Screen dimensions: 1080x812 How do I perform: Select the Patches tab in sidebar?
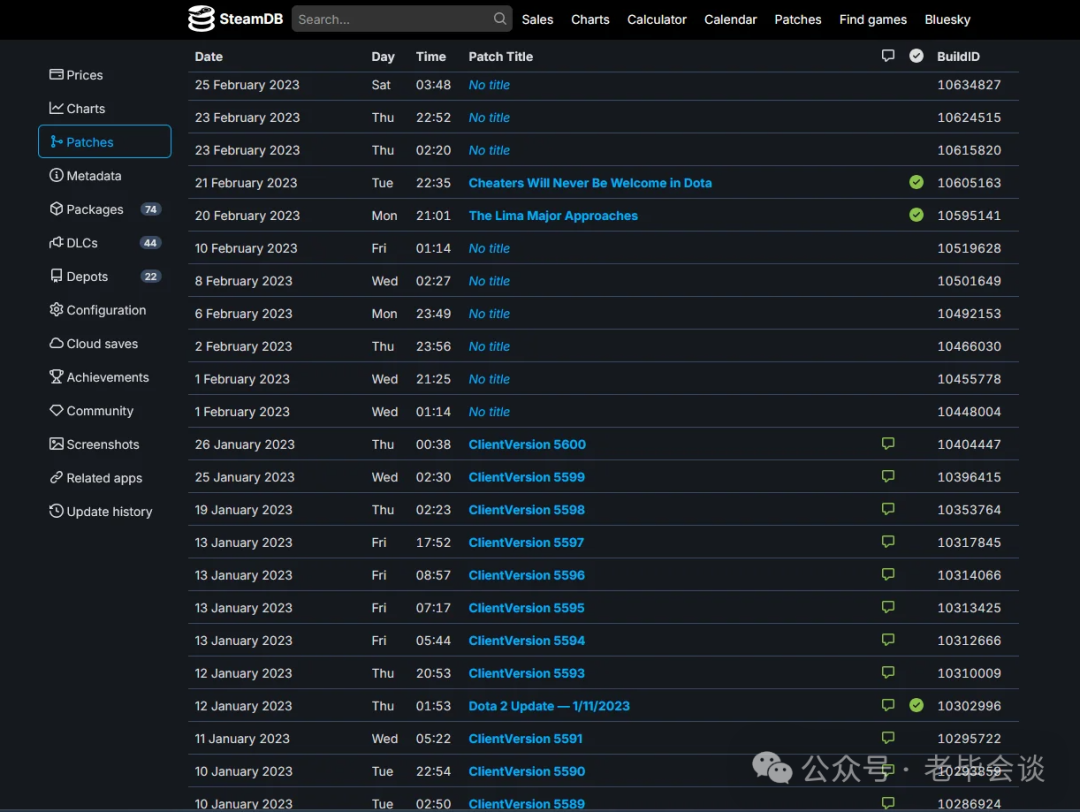point(105,142)
